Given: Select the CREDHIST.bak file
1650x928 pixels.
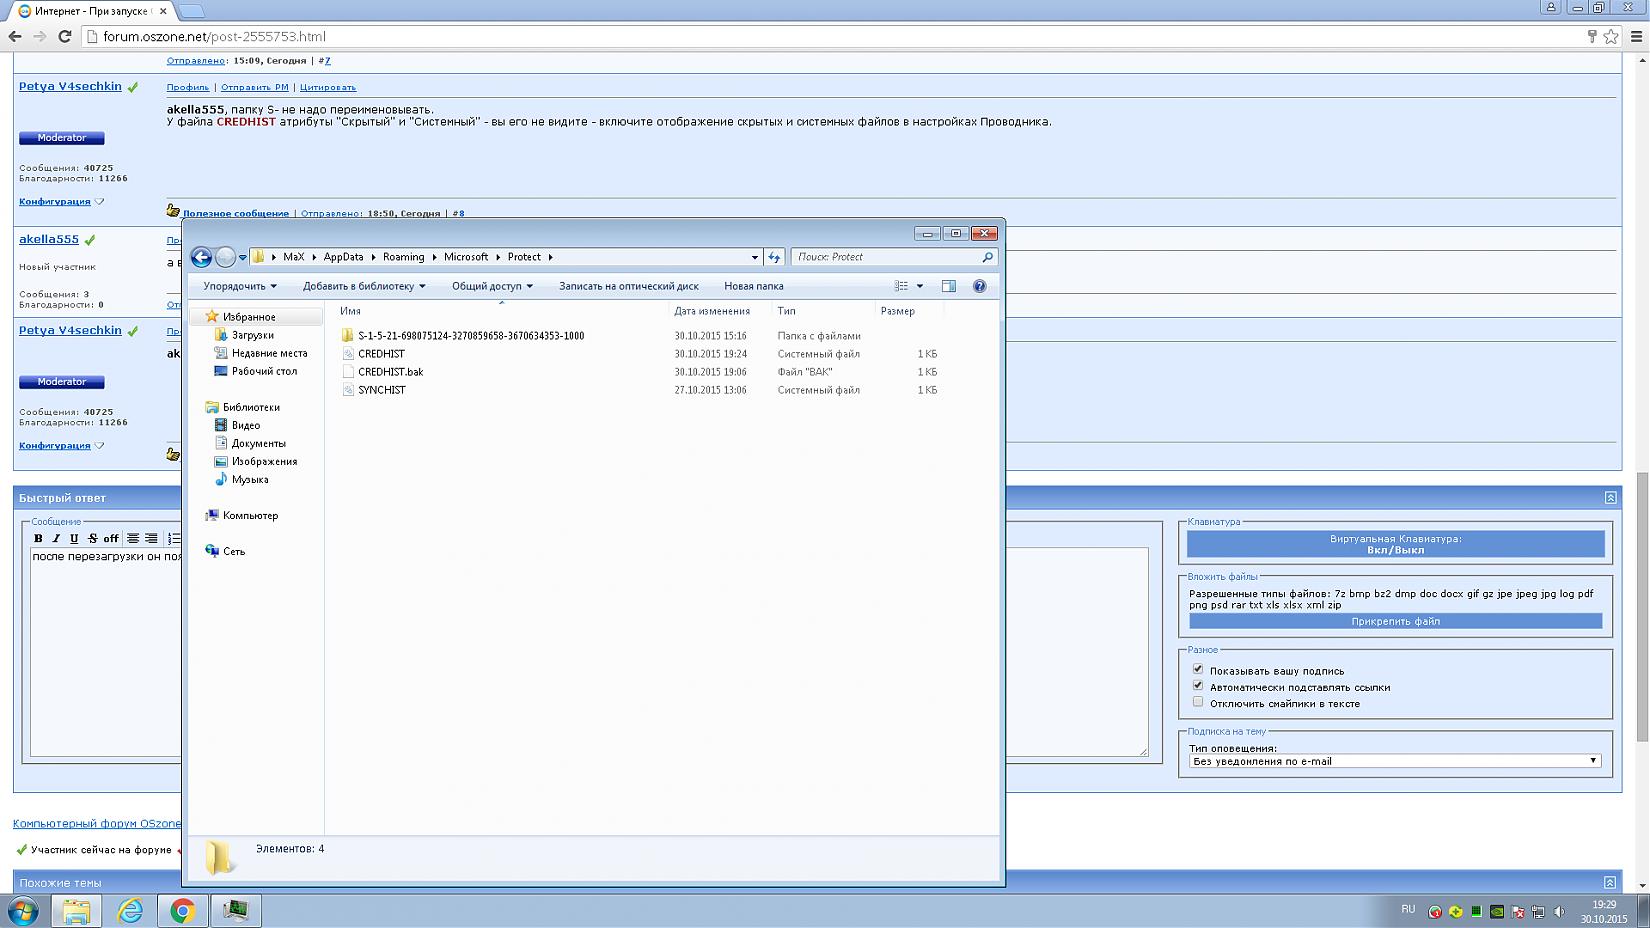Looking at the screenshot, I should (390, 372).
